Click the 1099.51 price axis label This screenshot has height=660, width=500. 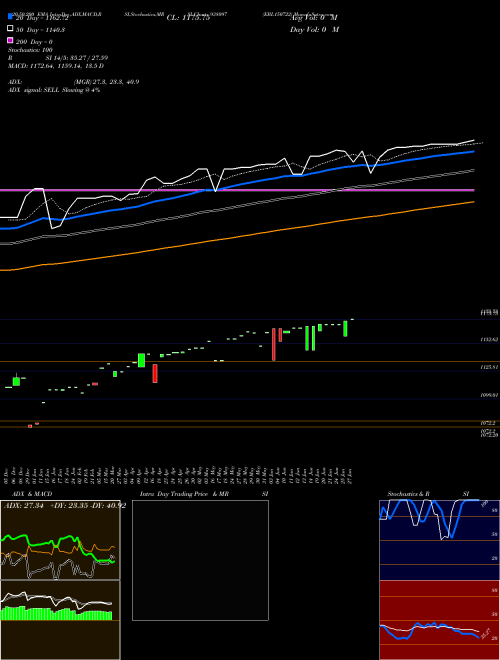489,395
